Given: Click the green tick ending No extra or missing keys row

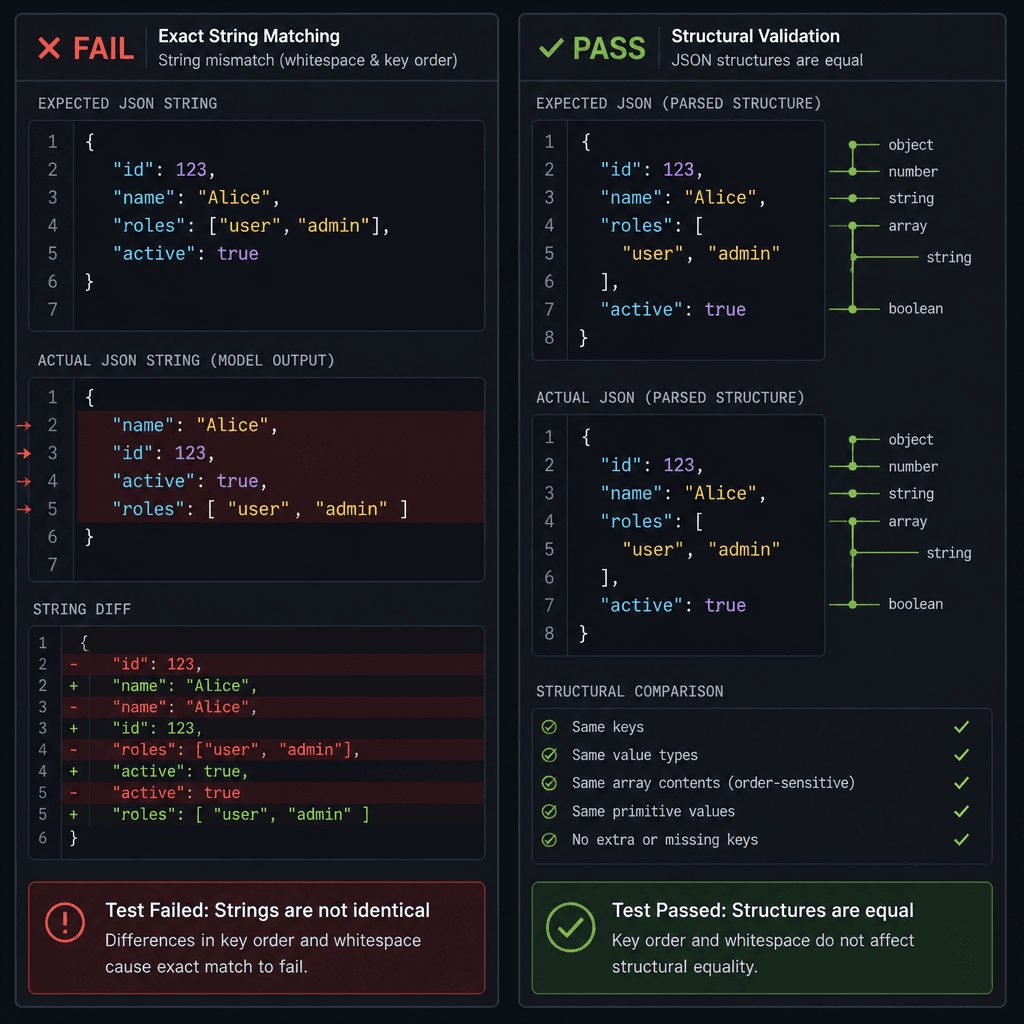Looking at the screenshot, I should [x=961, y=839].
